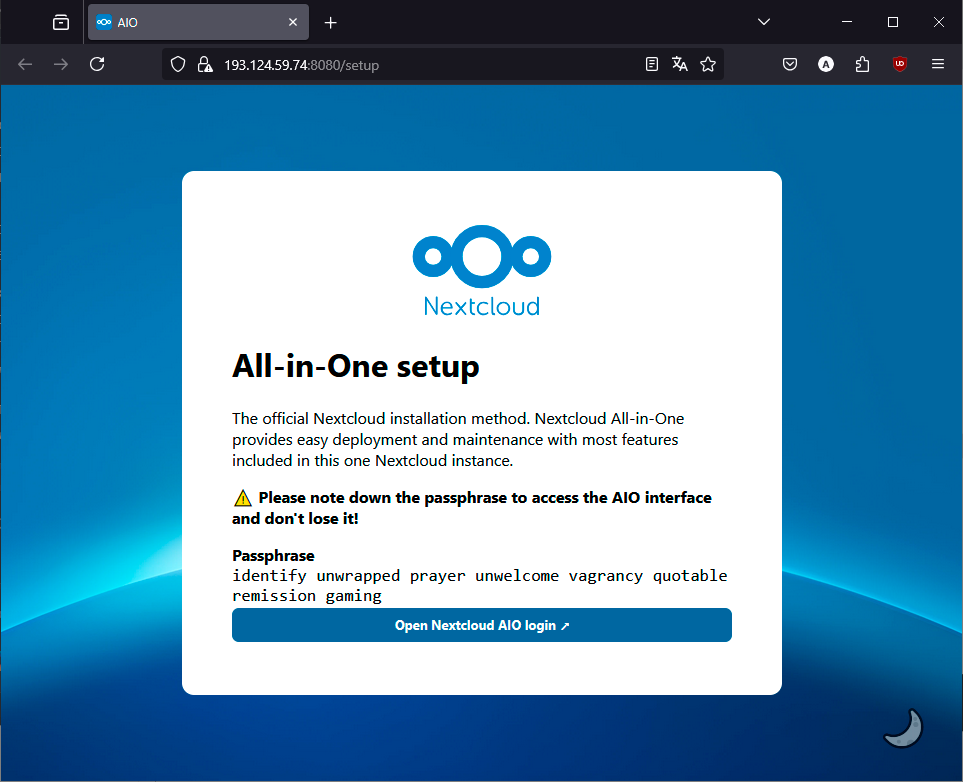Navigate back with the back arrow
Viewport: 963px width, 782px height.
24,63
